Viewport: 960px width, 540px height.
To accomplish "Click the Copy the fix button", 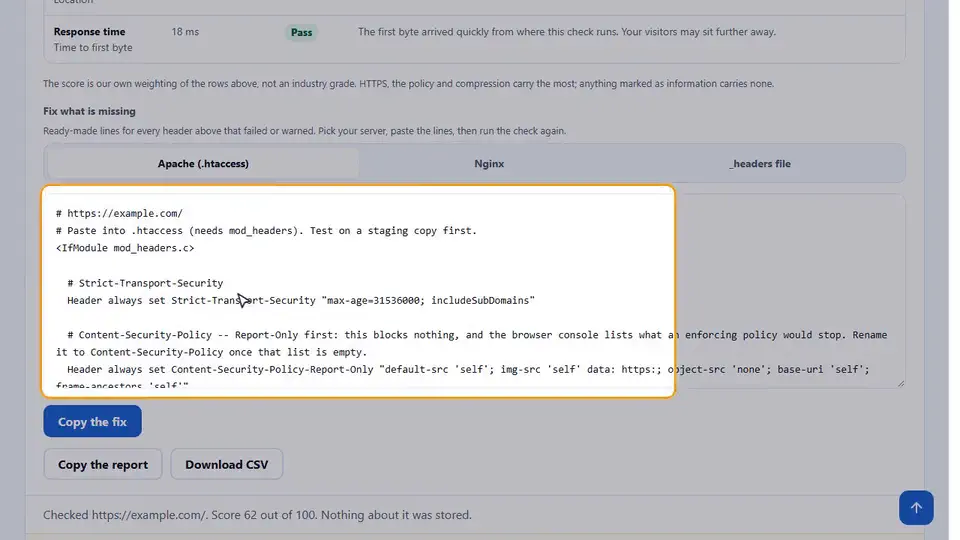I will (x=92, y=421).
